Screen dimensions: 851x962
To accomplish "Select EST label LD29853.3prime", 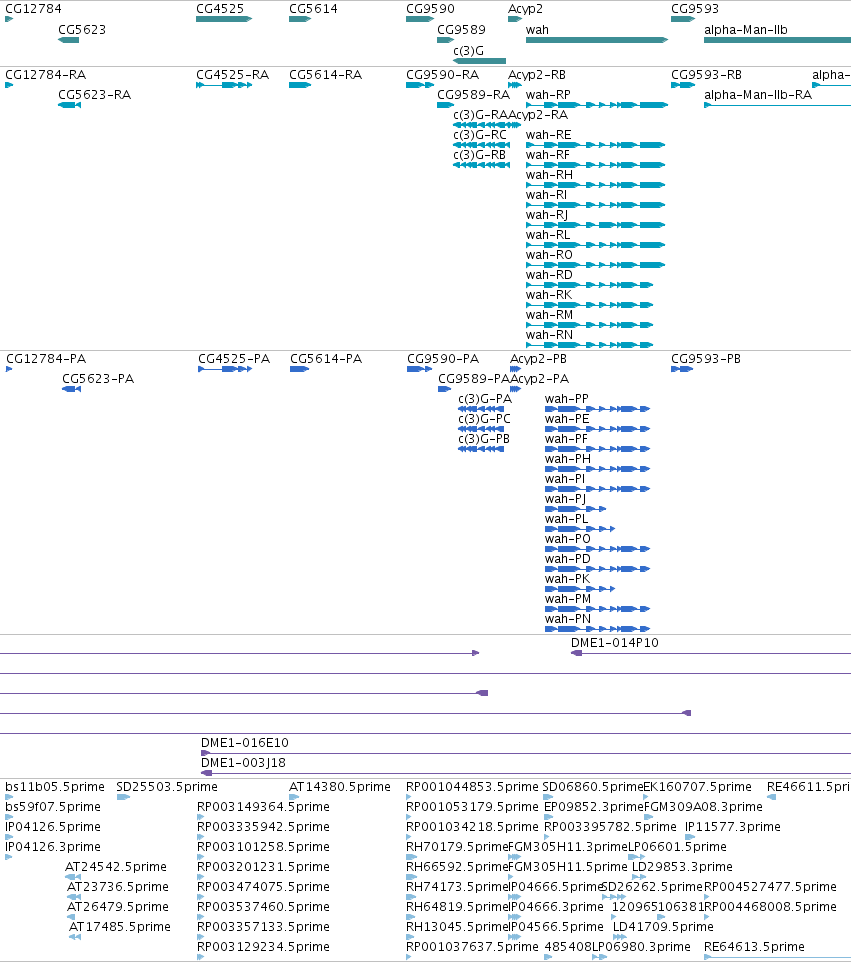I will point(682,867).
